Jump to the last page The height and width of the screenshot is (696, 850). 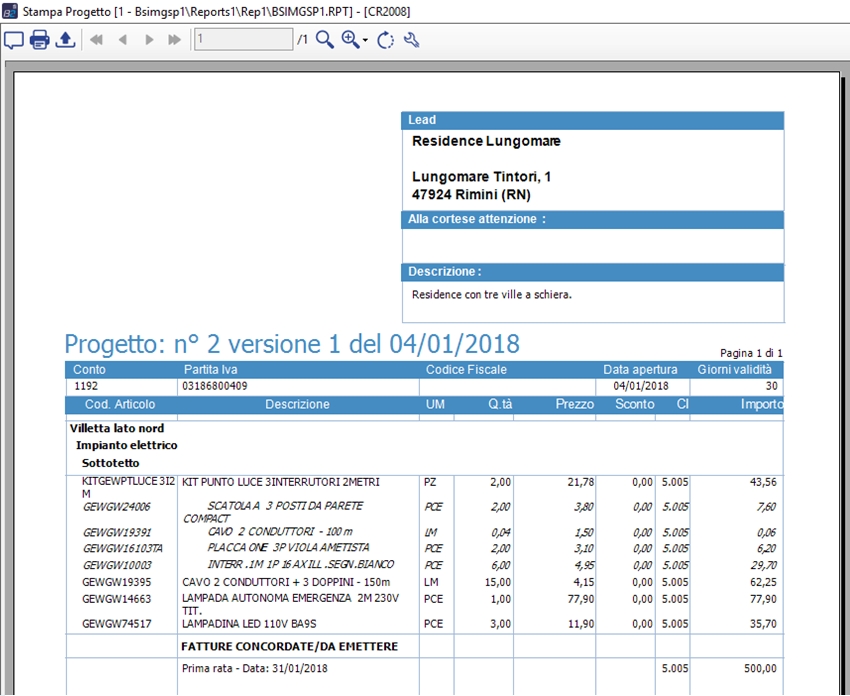click(x=174, y=40)
